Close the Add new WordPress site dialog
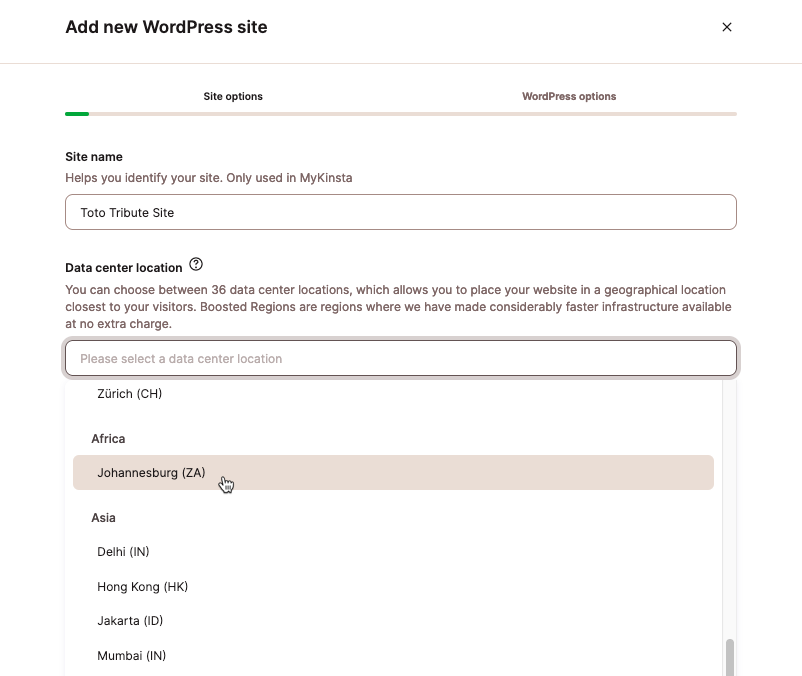Image resolution: width=802 pixels, height=676 pixels. tap(727, 27)
